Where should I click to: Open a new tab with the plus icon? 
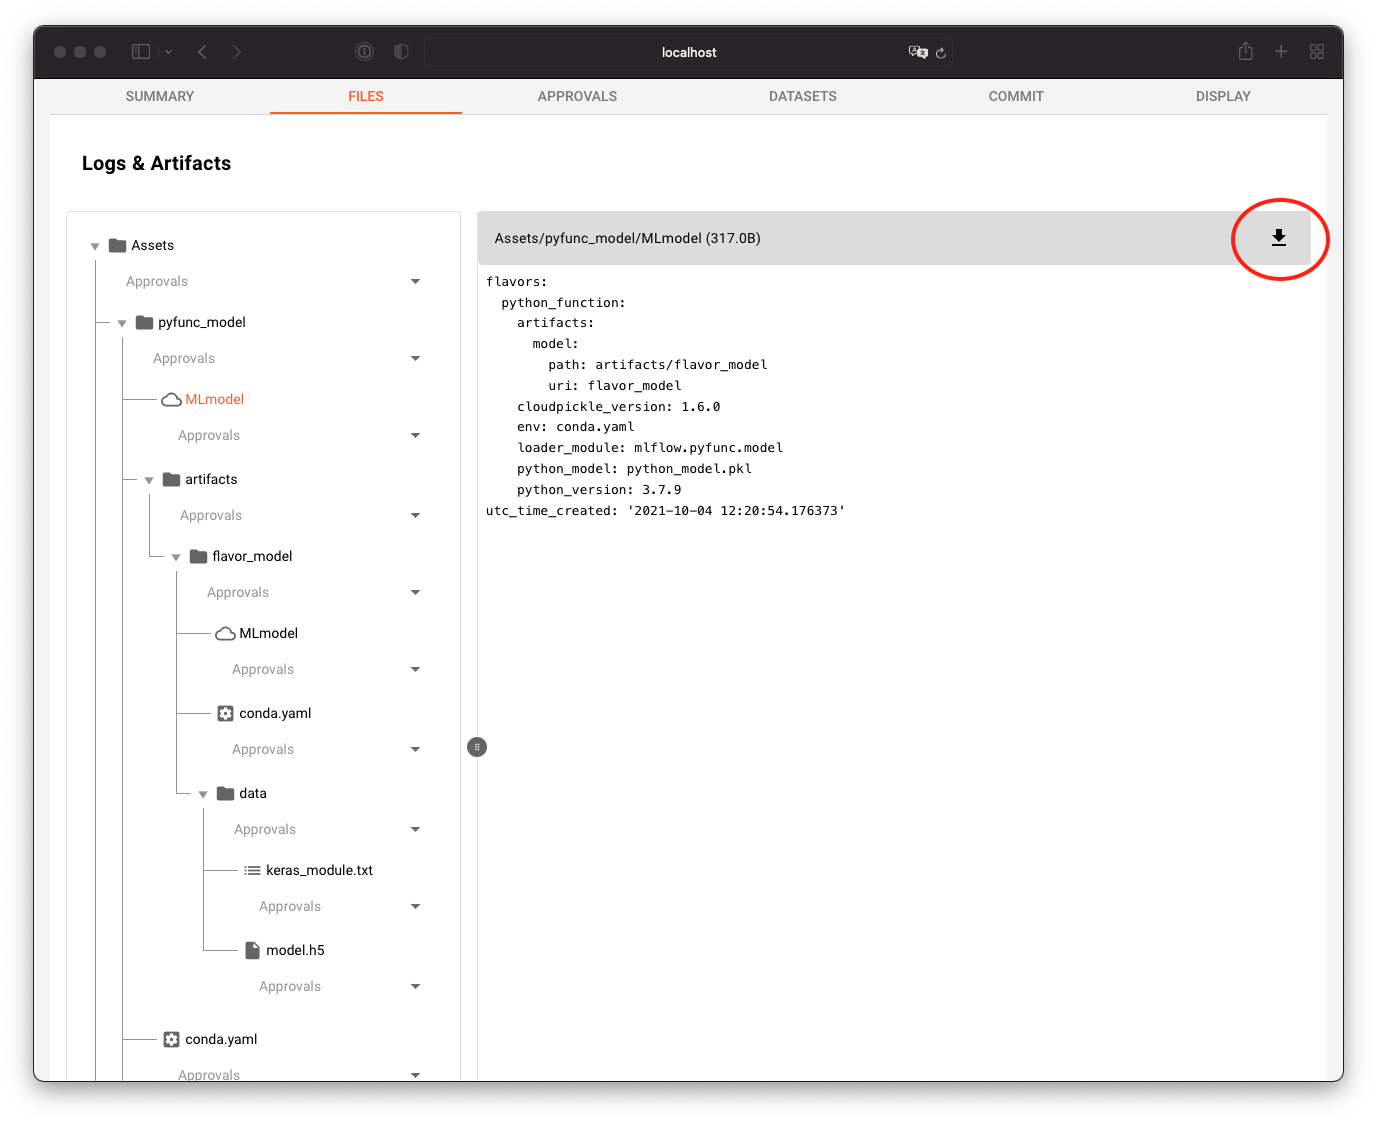pos(1281,52)
